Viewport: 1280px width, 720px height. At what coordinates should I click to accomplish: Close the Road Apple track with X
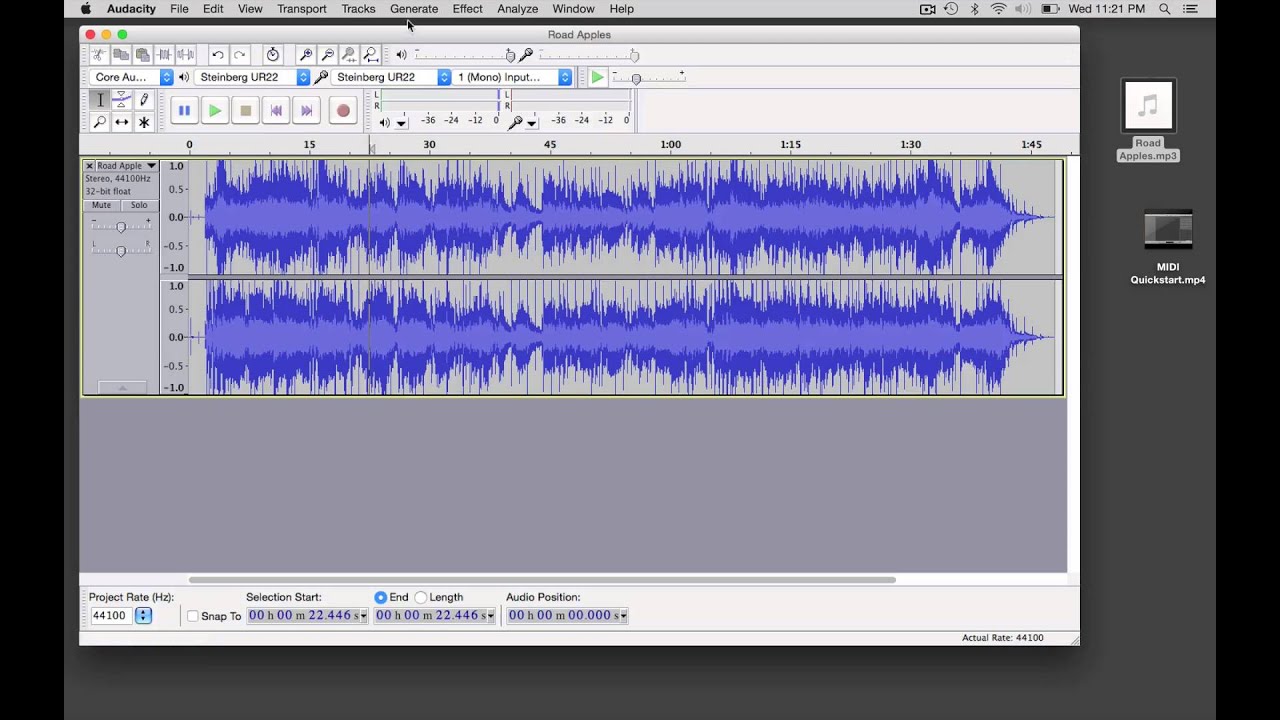(x=89, y=166)
